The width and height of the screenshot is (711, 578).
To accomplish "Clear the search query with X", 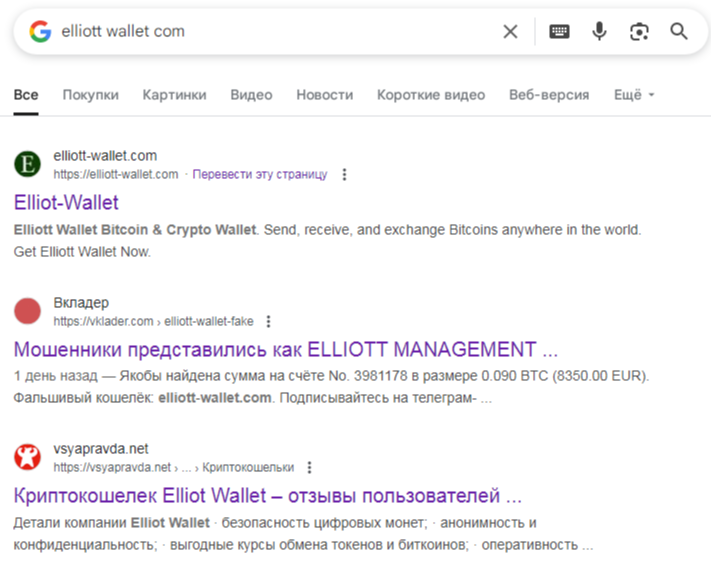I will tap(510, 31).
